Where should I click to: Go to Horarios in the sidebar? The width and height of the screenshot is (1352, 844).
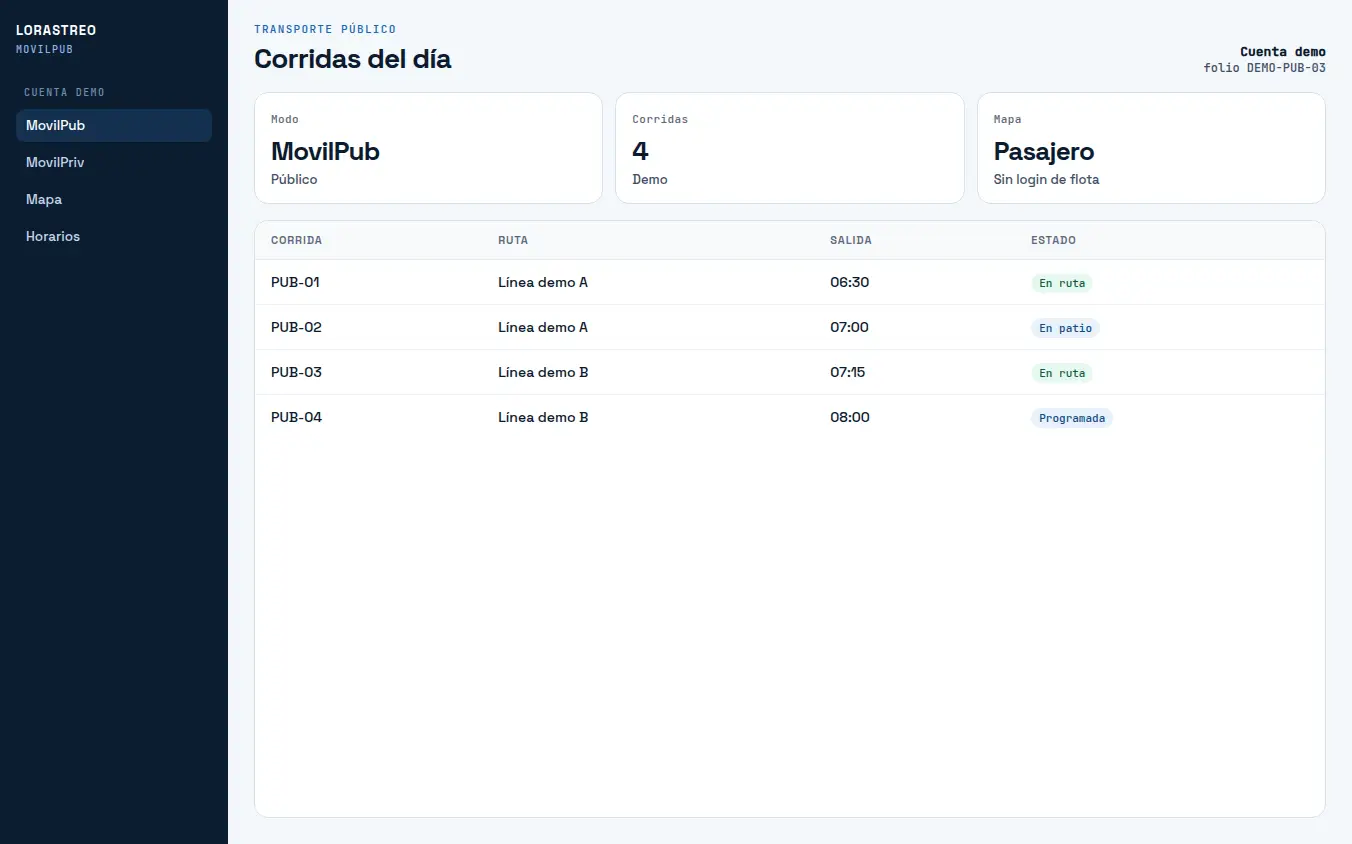(x=114, y=236)
